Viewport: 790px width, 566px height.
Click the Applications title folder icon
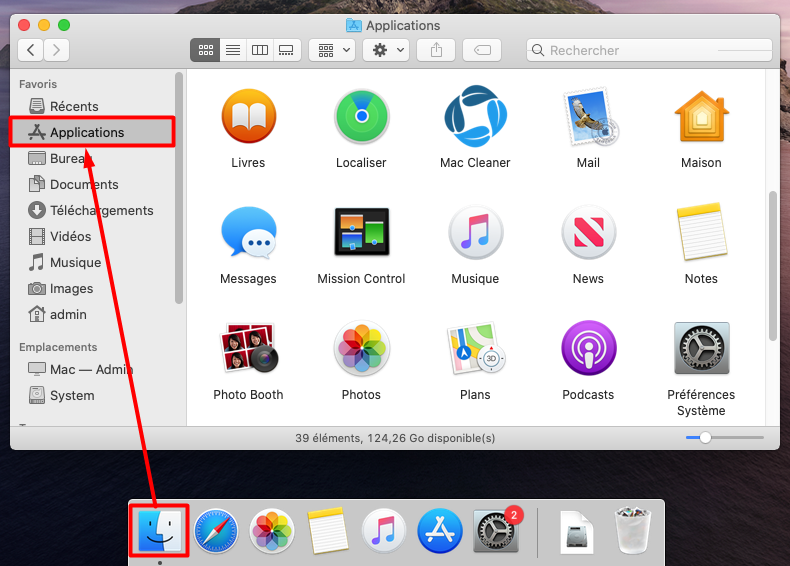pyautogui.click(x=354, y=25)
